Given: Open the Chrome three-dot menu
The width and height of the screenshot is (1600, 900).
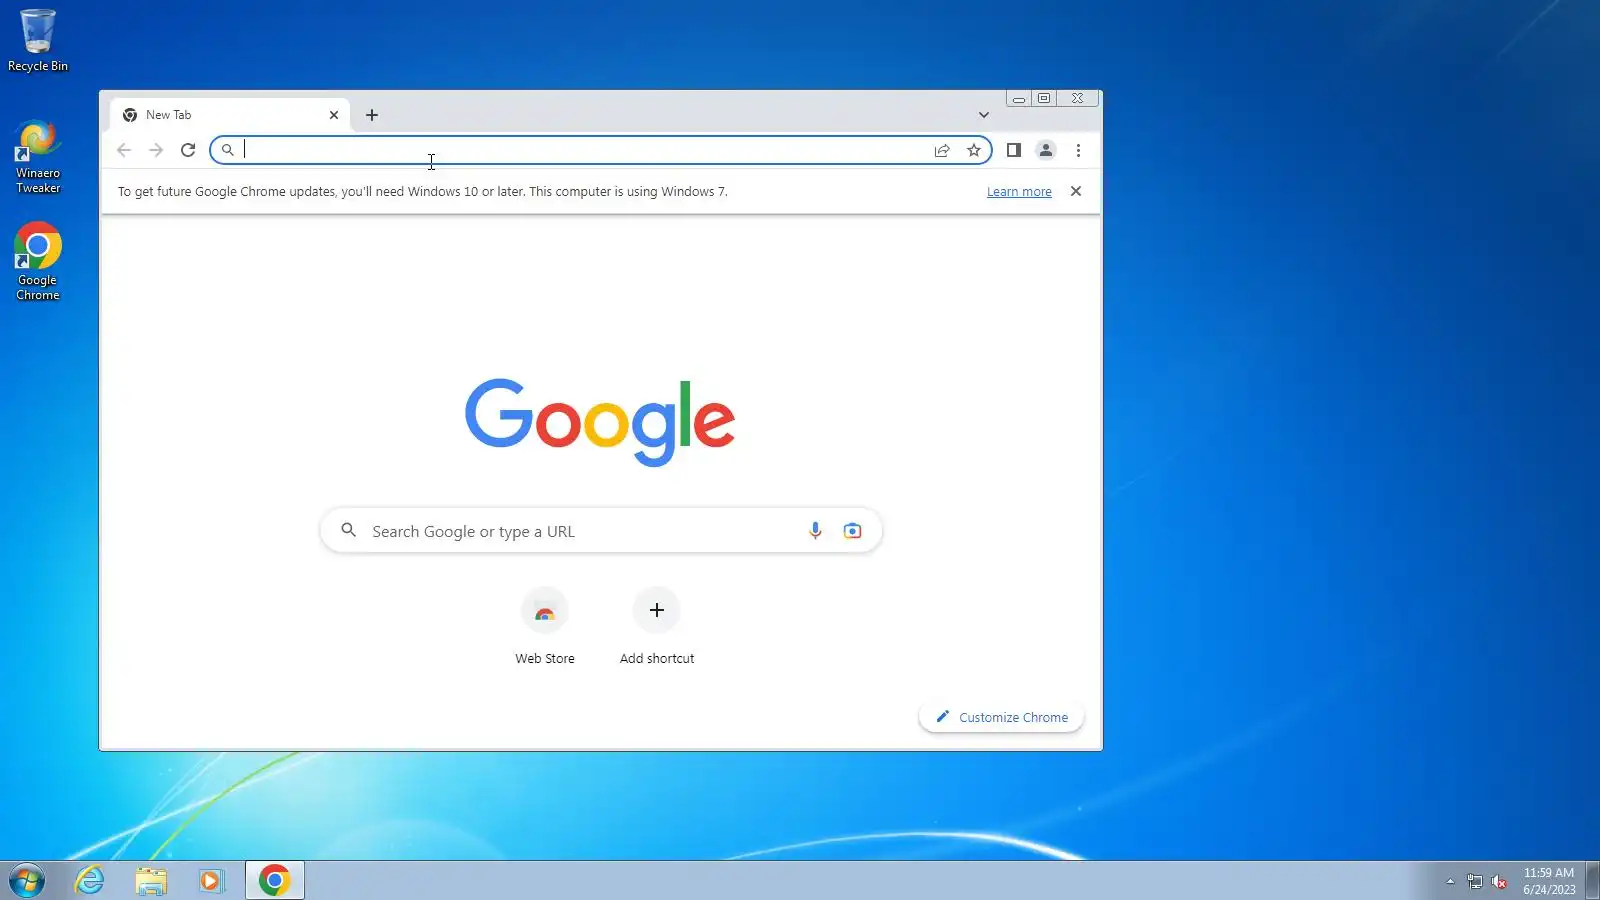Looking at the screenshot, I should click(1078, 150).
